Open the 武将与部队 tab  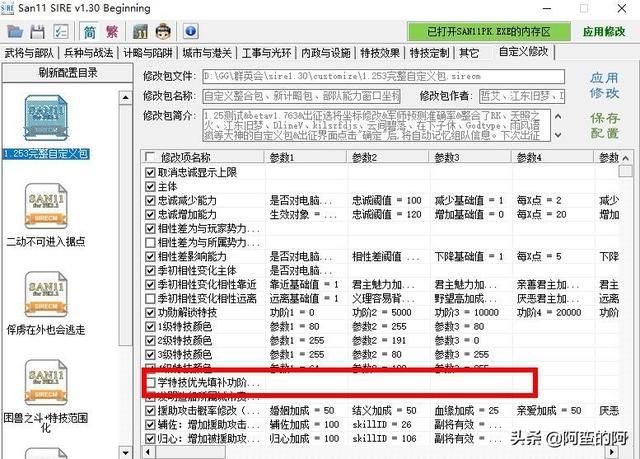point(29,53)
